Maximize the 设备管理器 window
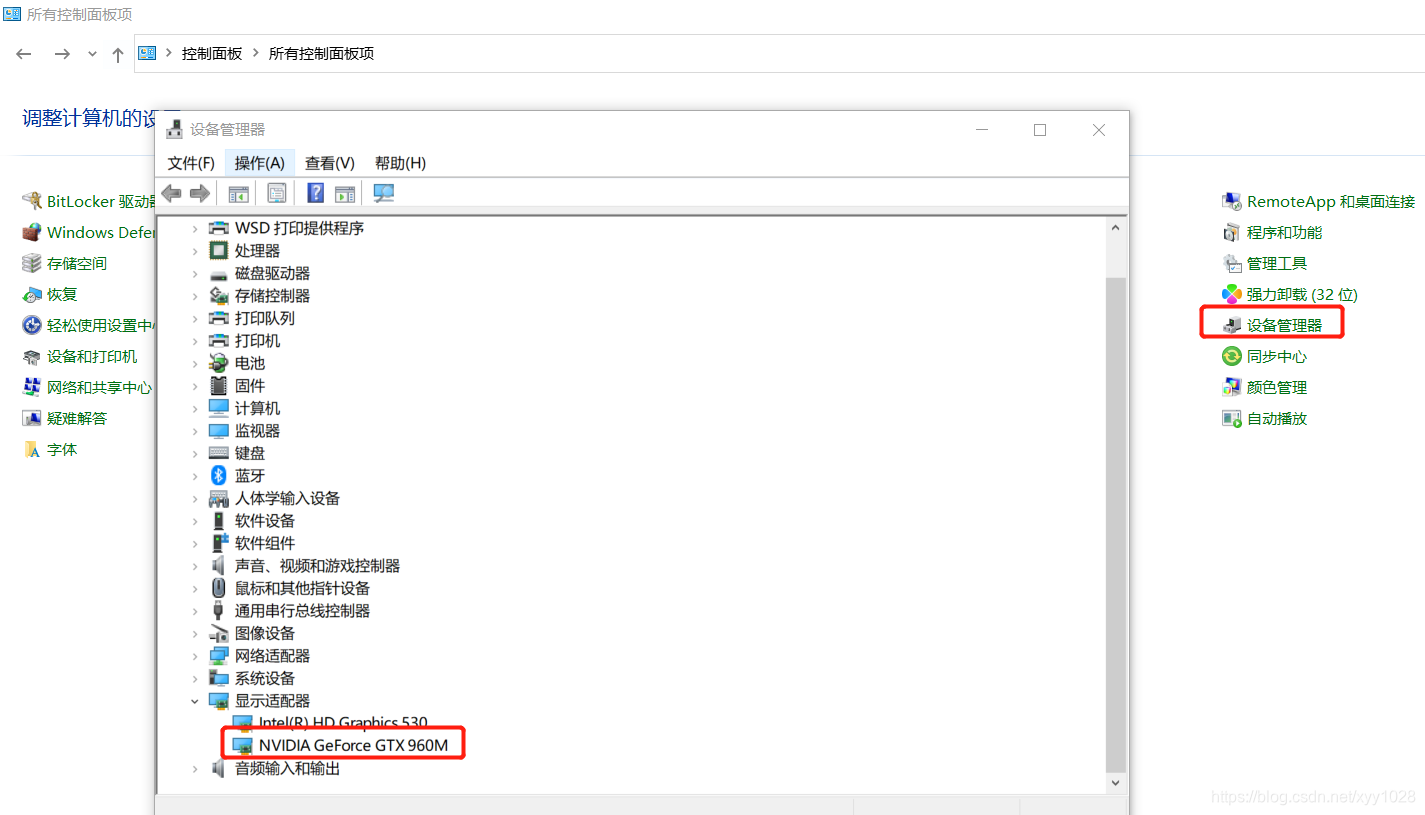This screenshot has width=1425, height=815. click(1040, 130)
